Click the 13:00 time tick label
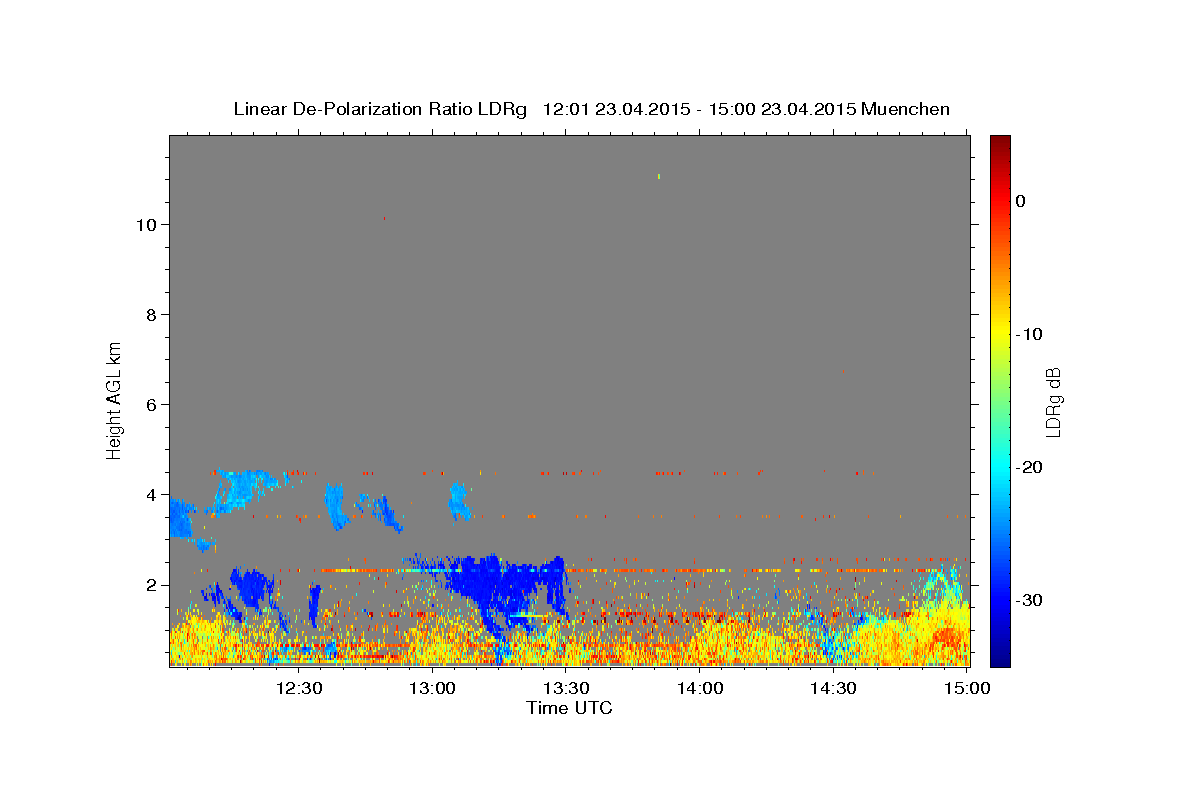Viewport: 1200px width, 800px height. tap(432, 688)
